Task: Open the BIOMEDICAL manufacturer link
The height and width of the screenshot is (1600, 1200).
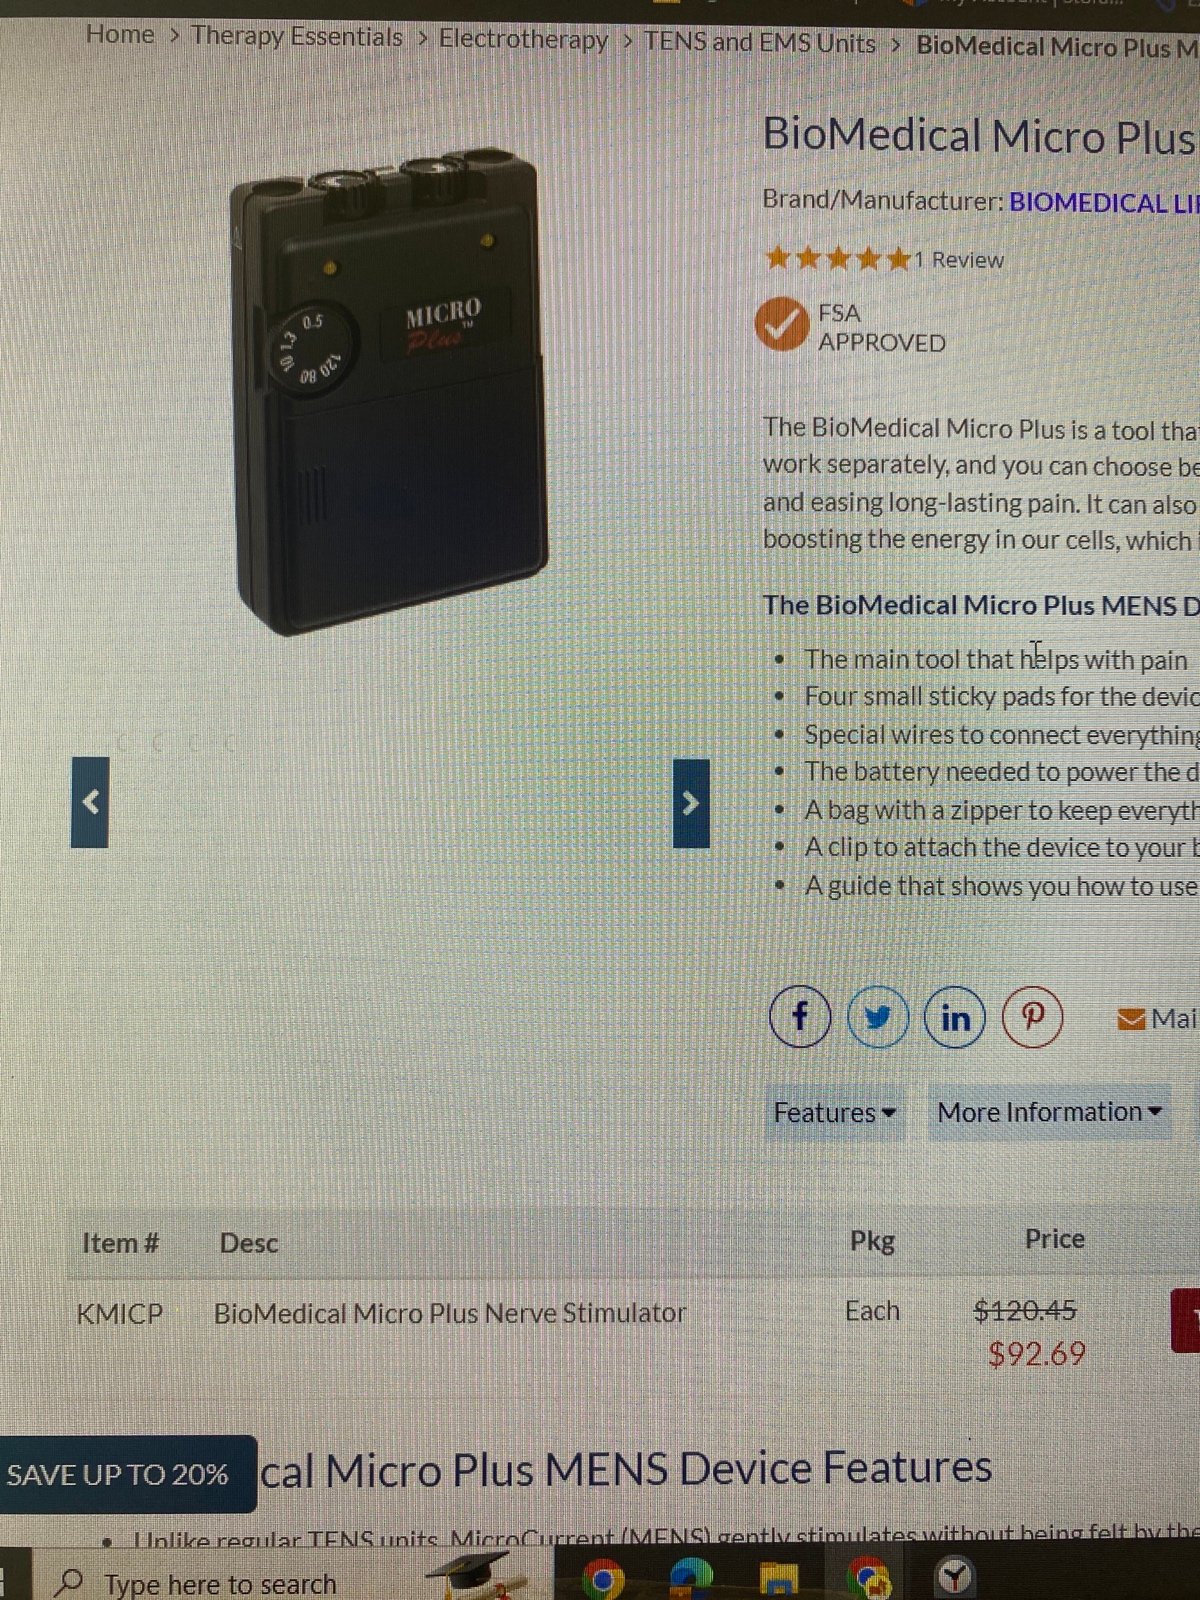Action: click(1104, 203)
